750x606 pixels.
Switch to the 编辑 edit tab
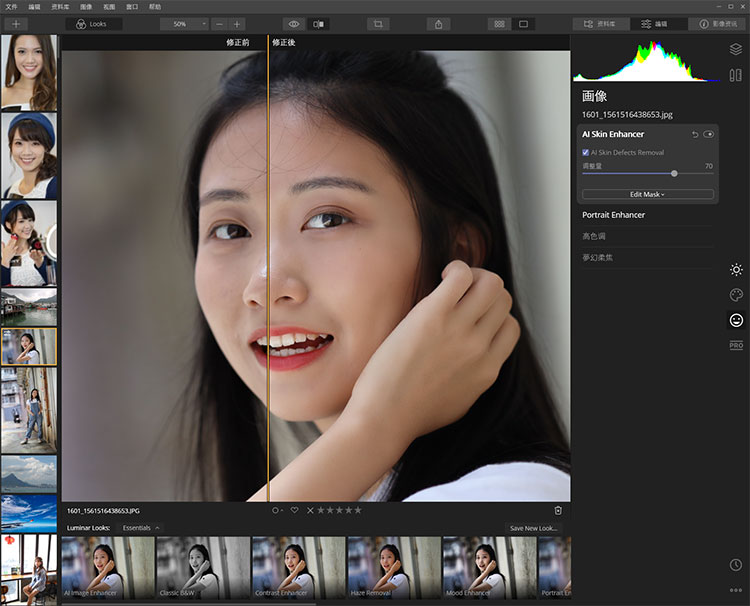coord(658,24)
